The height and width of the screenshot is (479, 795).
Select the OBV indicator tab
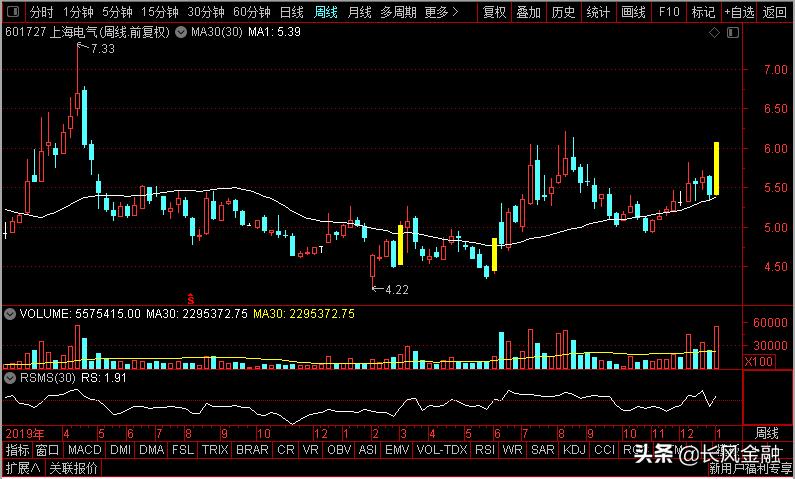tap(339, 449)
